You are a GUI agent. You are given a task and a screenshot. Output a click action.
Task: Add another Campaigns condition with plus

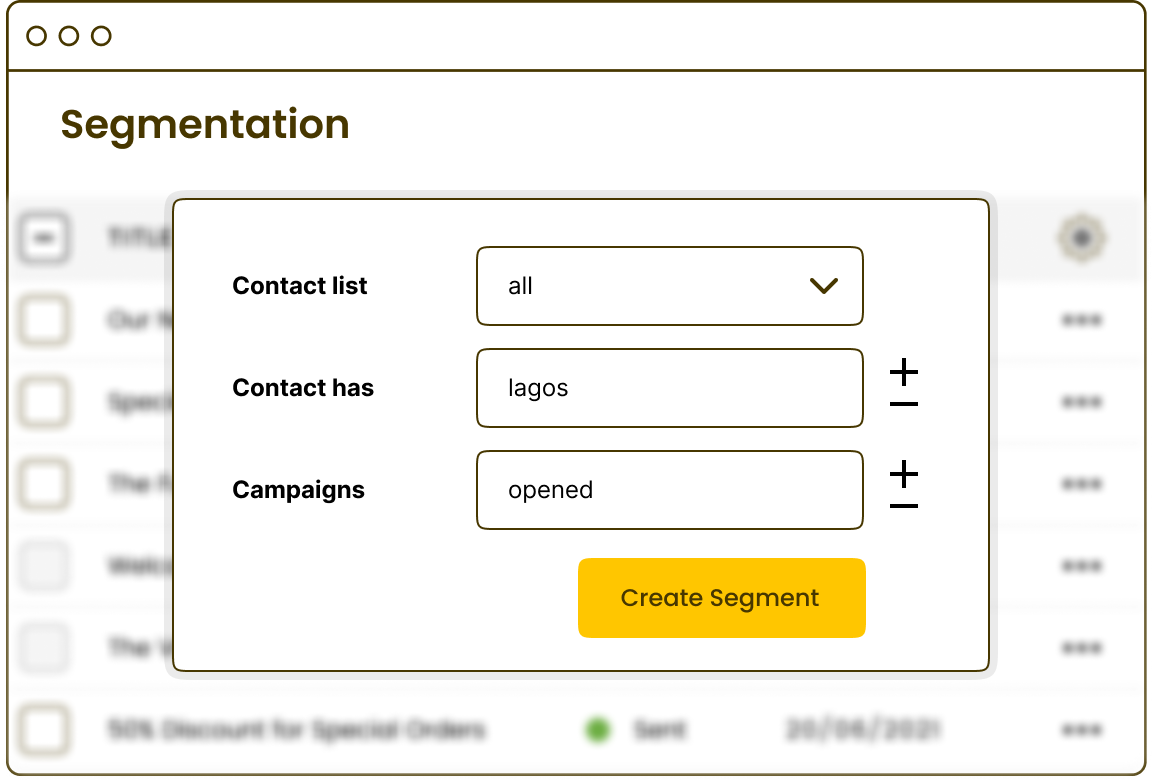tap(904, 474)
